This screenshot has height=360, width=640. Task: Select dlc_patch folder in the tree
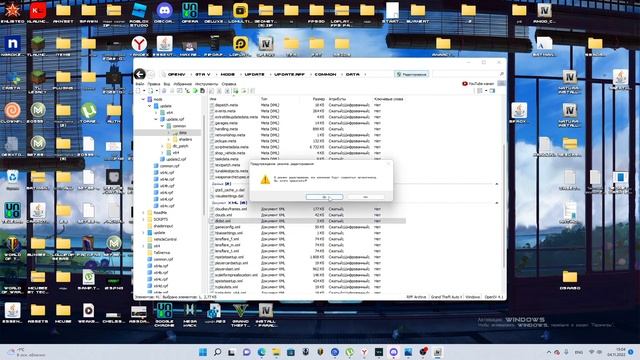click(x=180, y=146)
